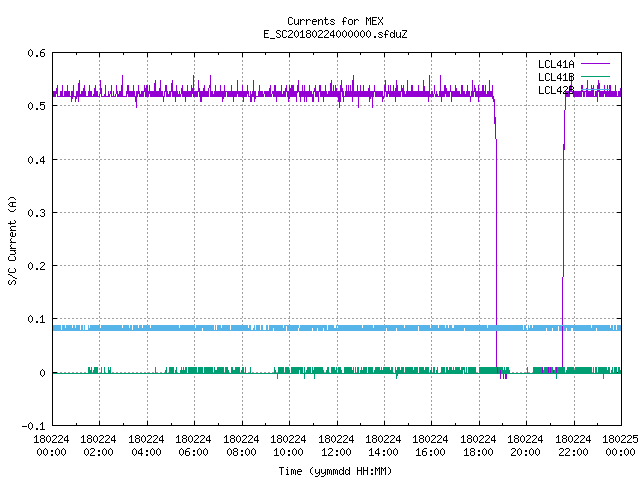This screenshot has width=640, height=480.
Task: Click the 0 y-axis tick value
Action: pyautogui.click(x=42, y=373)
